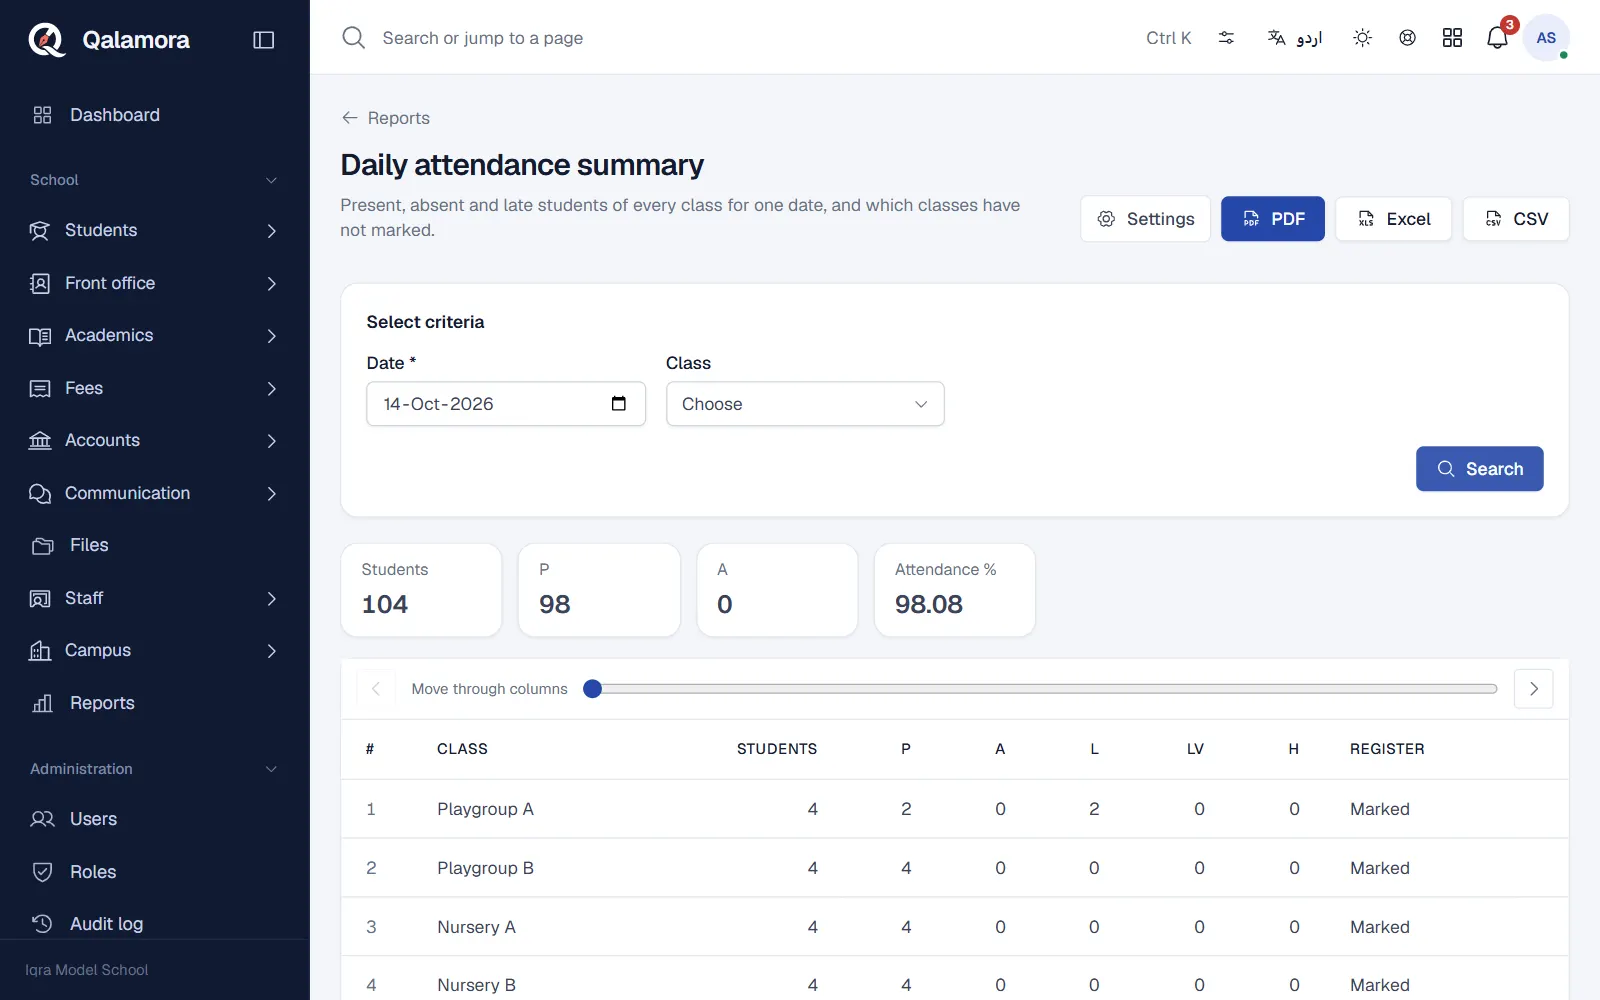Export report as PDF
Image resolution: width=1600 pixels, height=1000 pixels.
(1272, 219)
